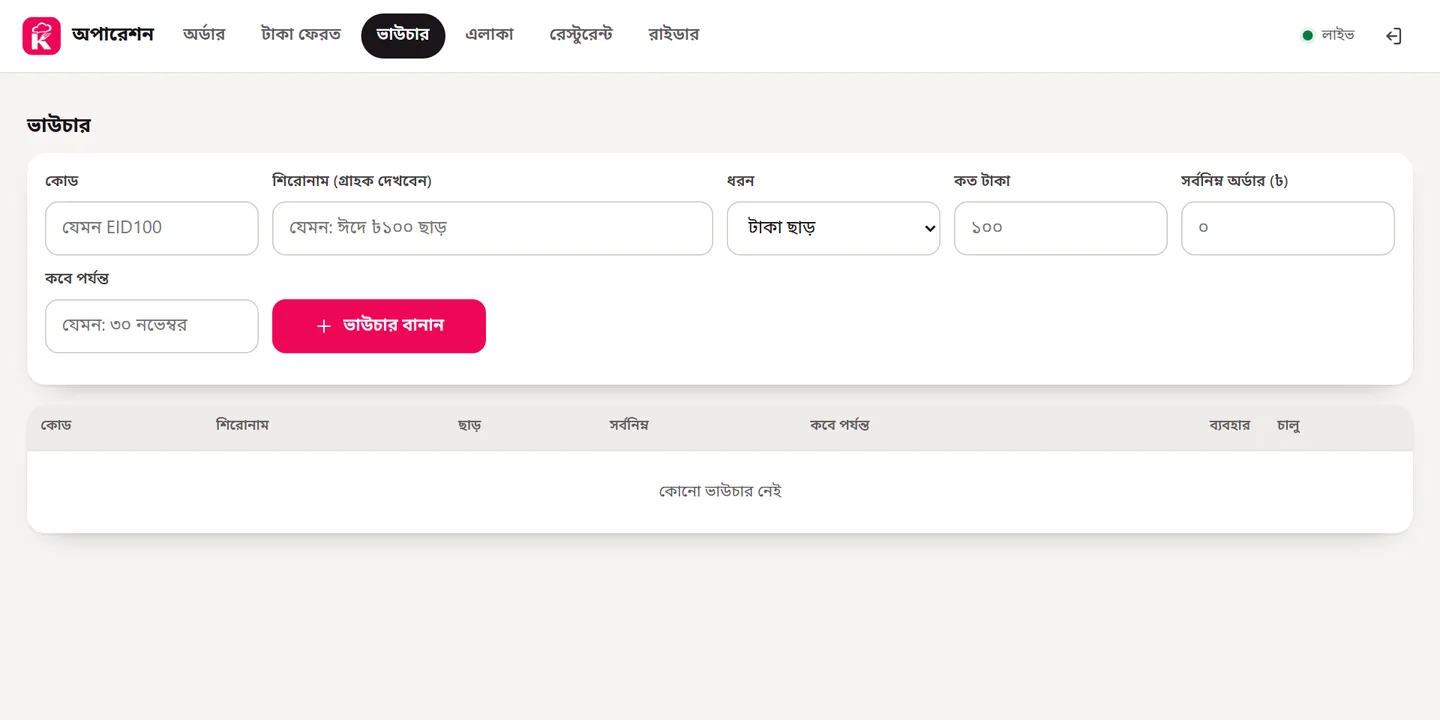Focus the কোড input field
Viewport: 1440px width, 720px height.
click(x=152, y=228)
